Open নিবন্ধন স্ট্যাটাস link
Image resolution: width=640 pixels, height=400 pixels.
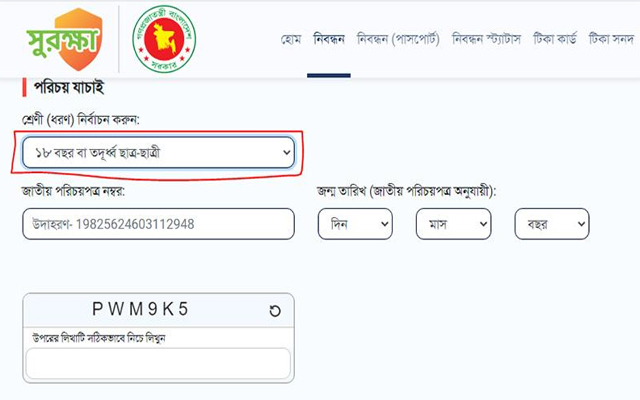486,39
